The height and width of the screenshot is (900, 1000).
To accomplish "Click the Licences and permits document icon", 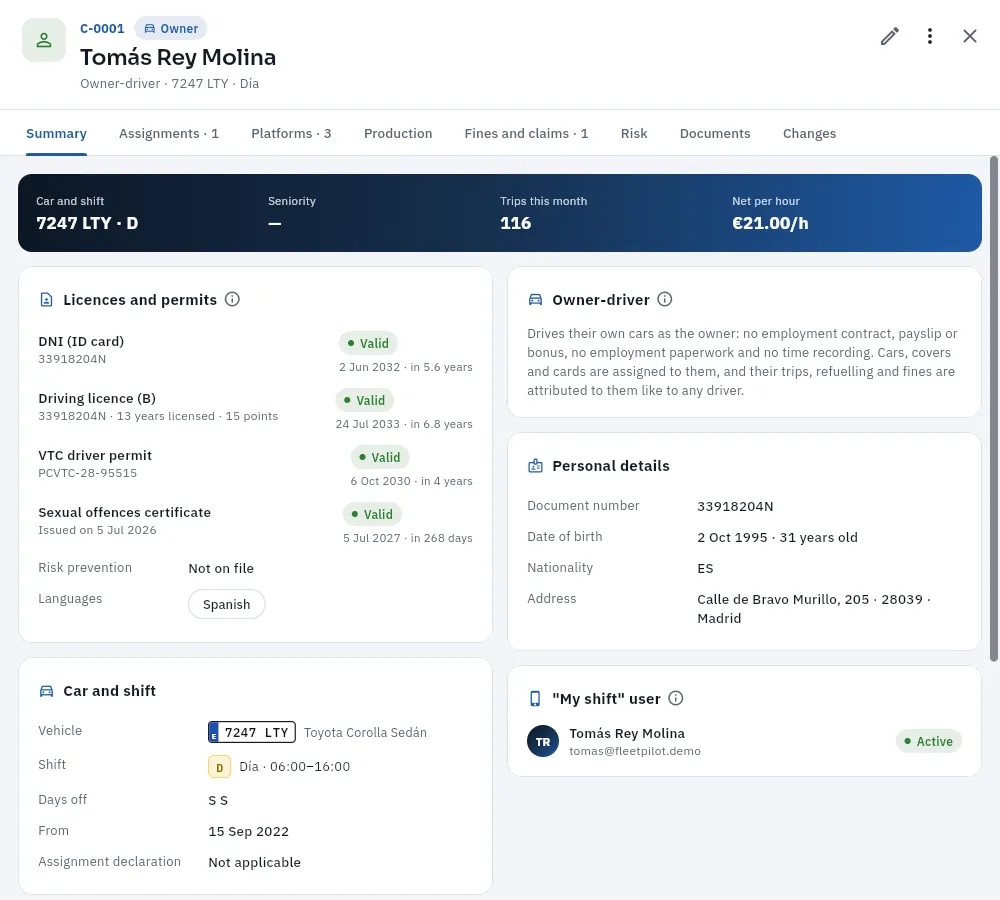I will (47, 300).
